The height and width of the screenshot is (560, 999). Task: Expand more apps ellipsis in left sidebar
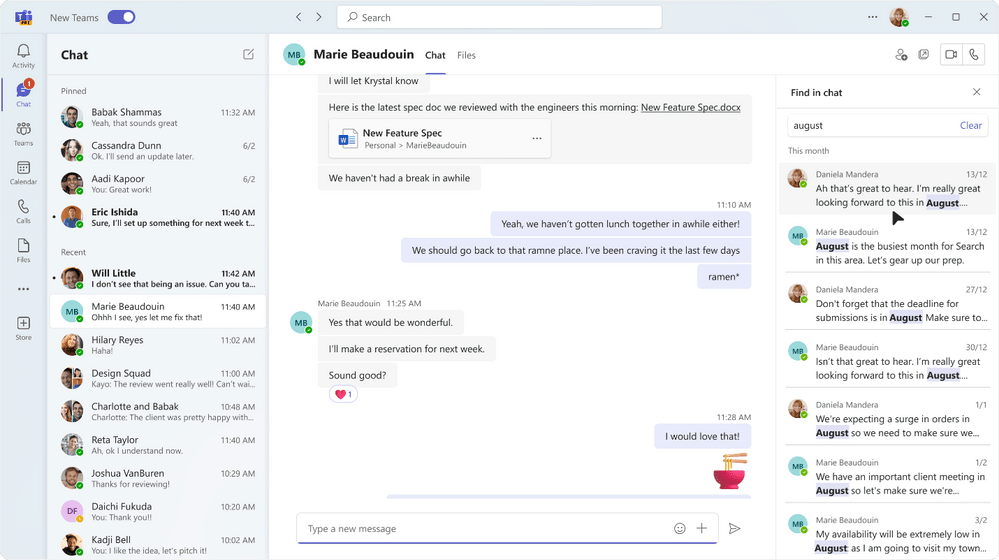click(x=23, y=289)
